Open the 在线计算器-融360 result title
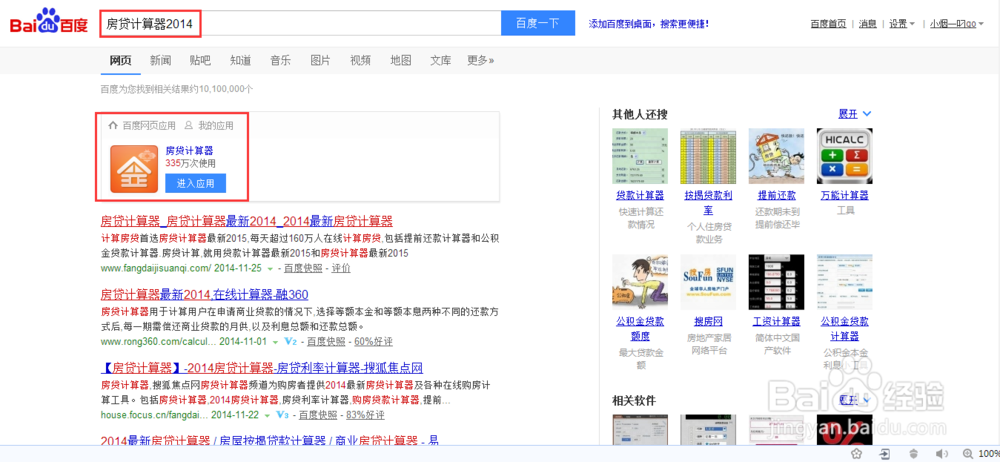Screen dimensions: 1000x462 [205, 294]
